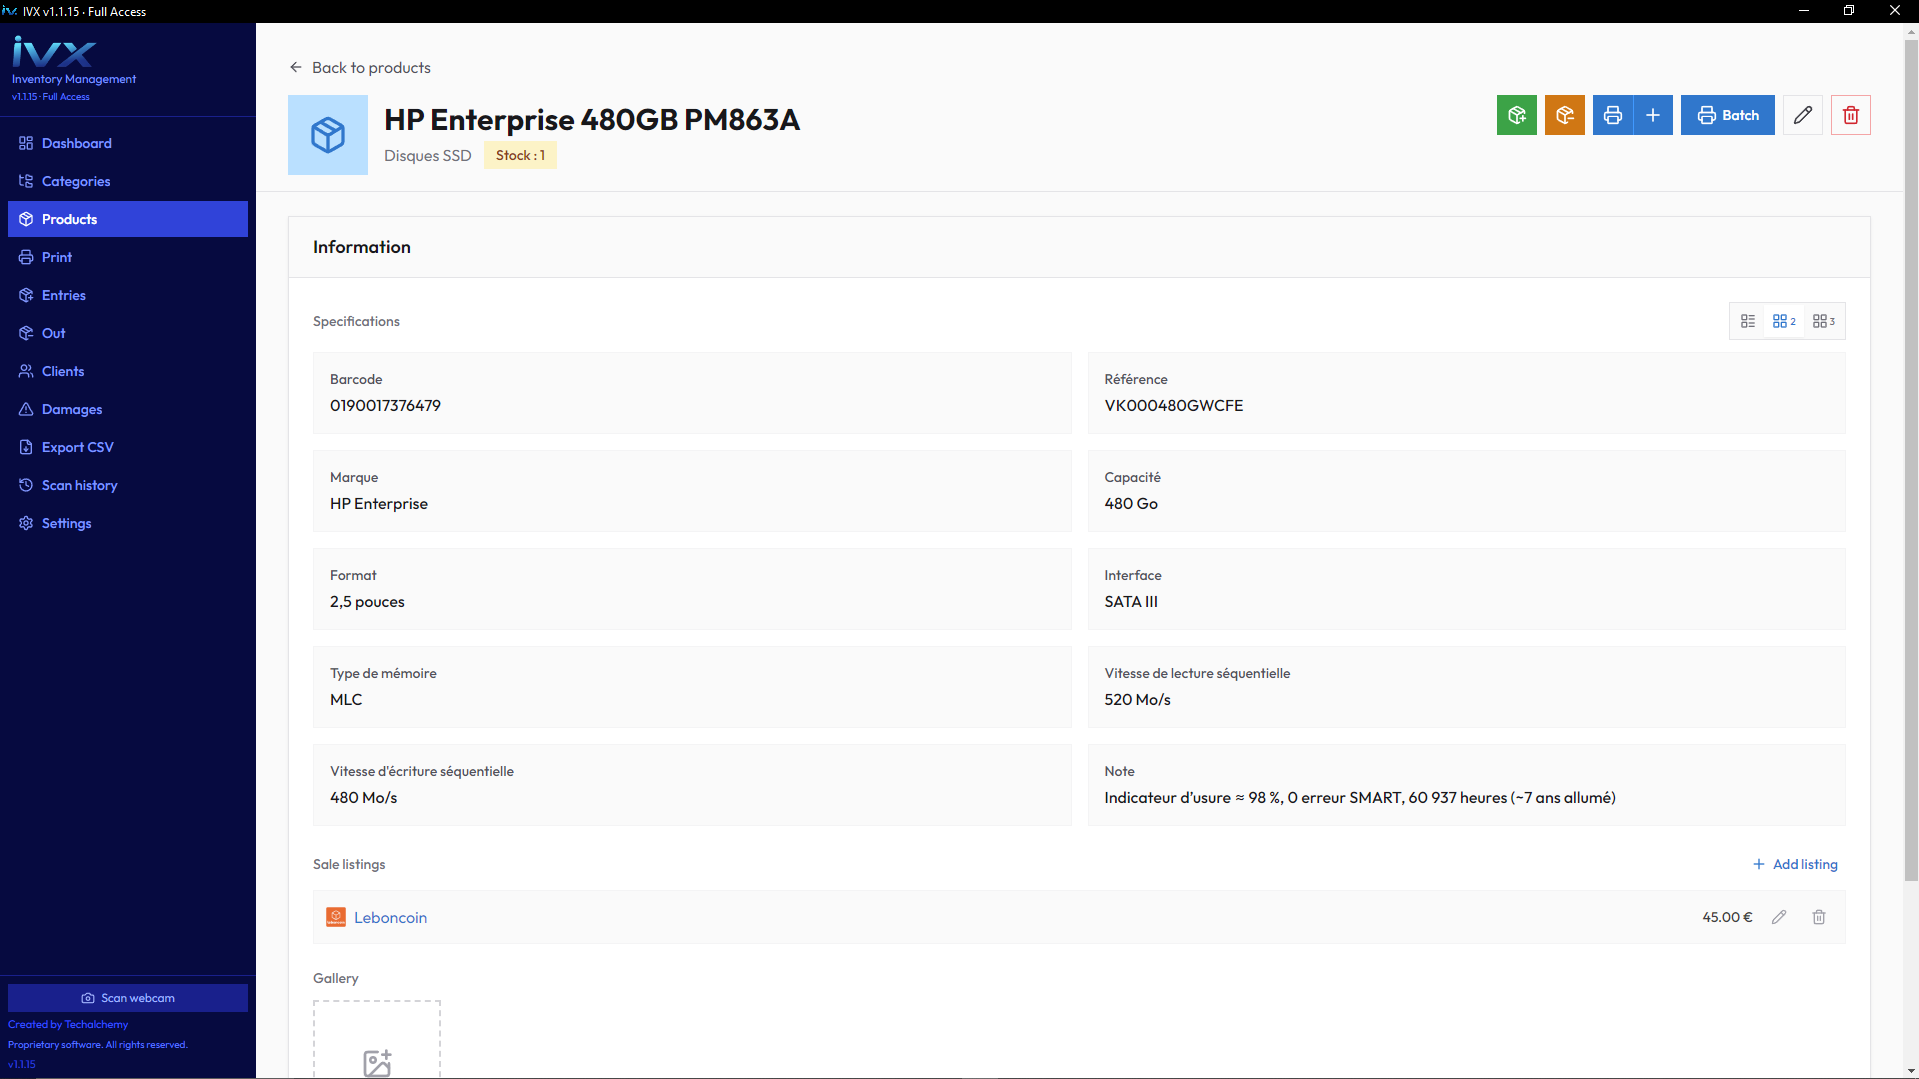Edit the Leboncoin listing price
1919x1079 pixels.
[1779, 917]
